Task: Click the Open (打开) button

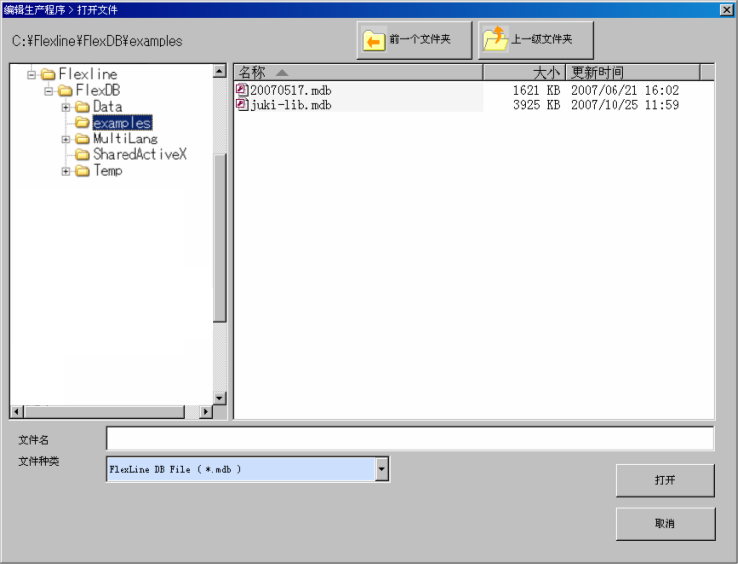Action: (x=665, y=480)
